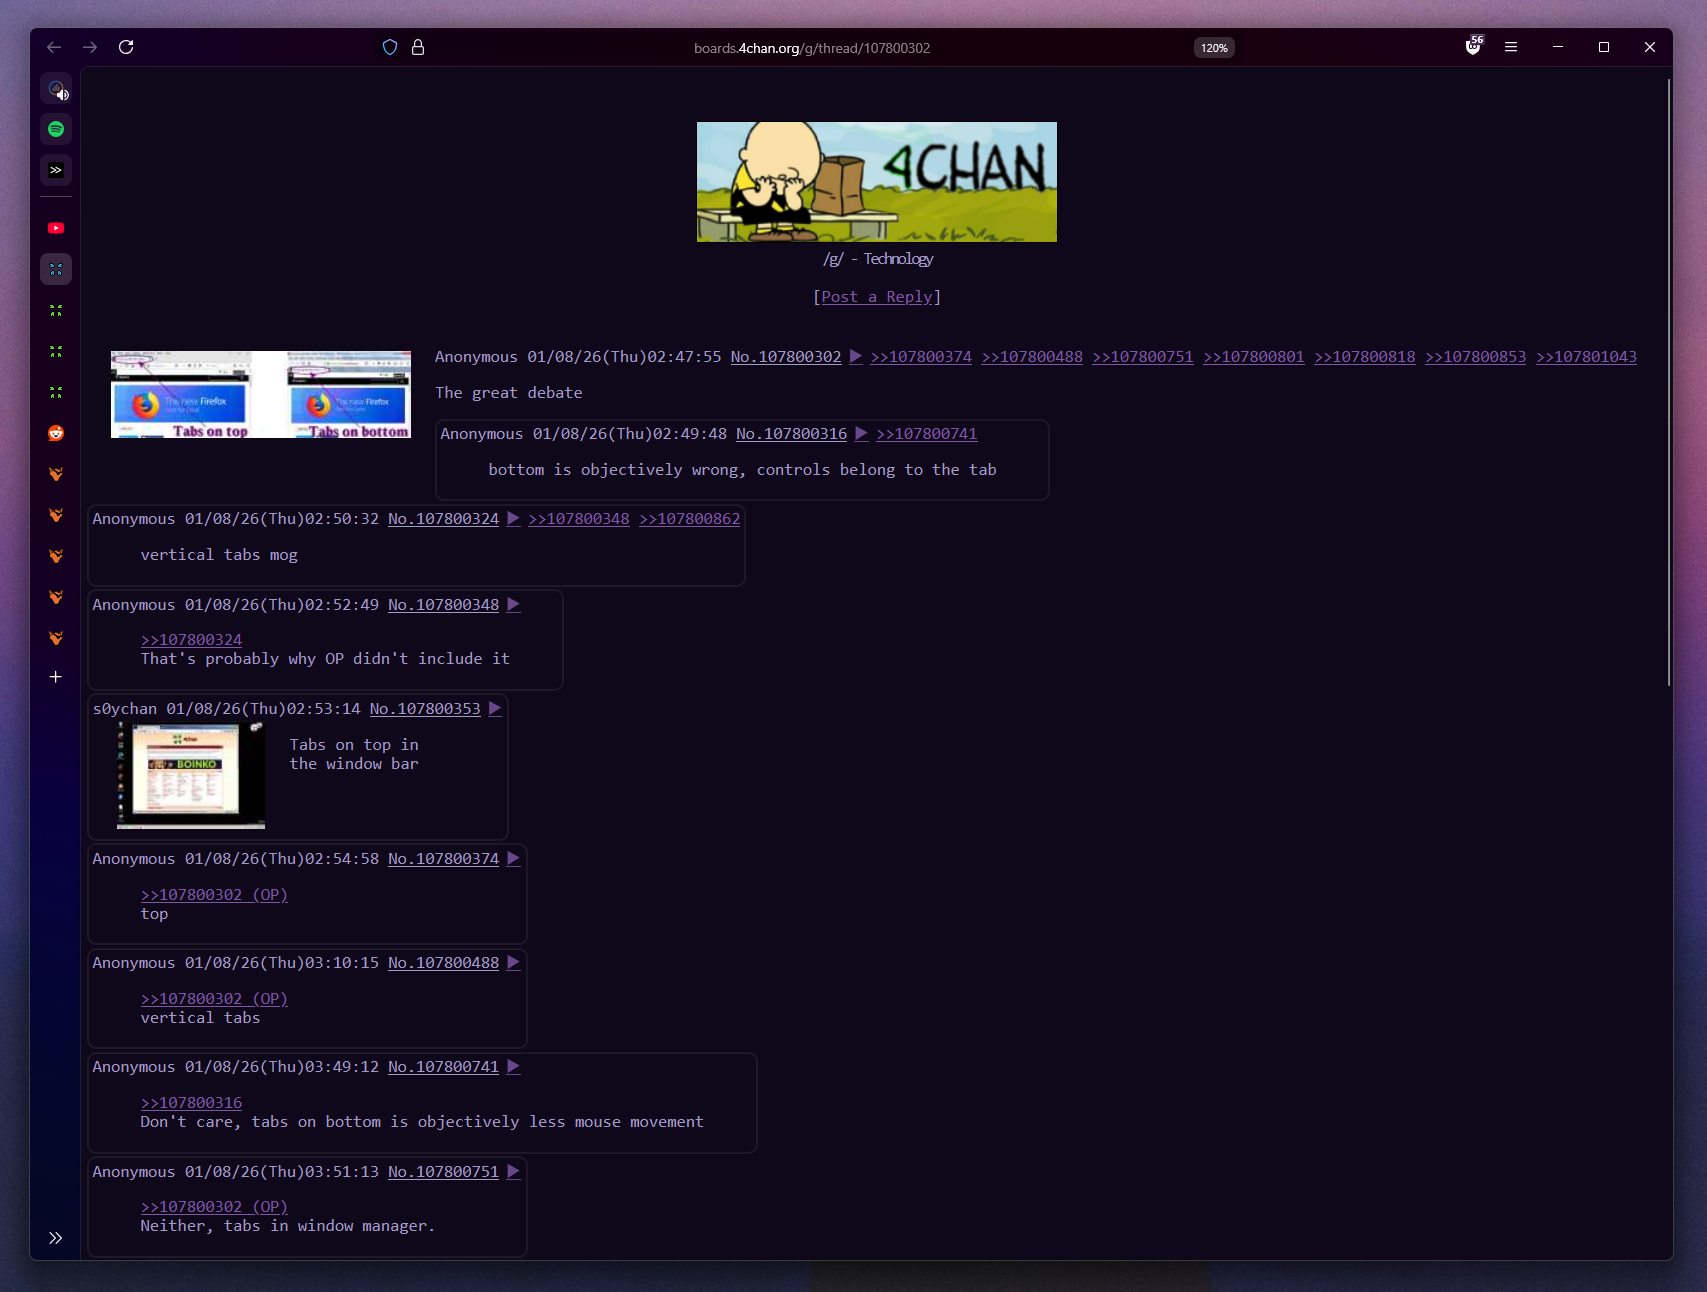Follow backlink >>107800488 in OP header
The height and width of the screenshot is (1292, 1707).
[x=1032, y=357]
